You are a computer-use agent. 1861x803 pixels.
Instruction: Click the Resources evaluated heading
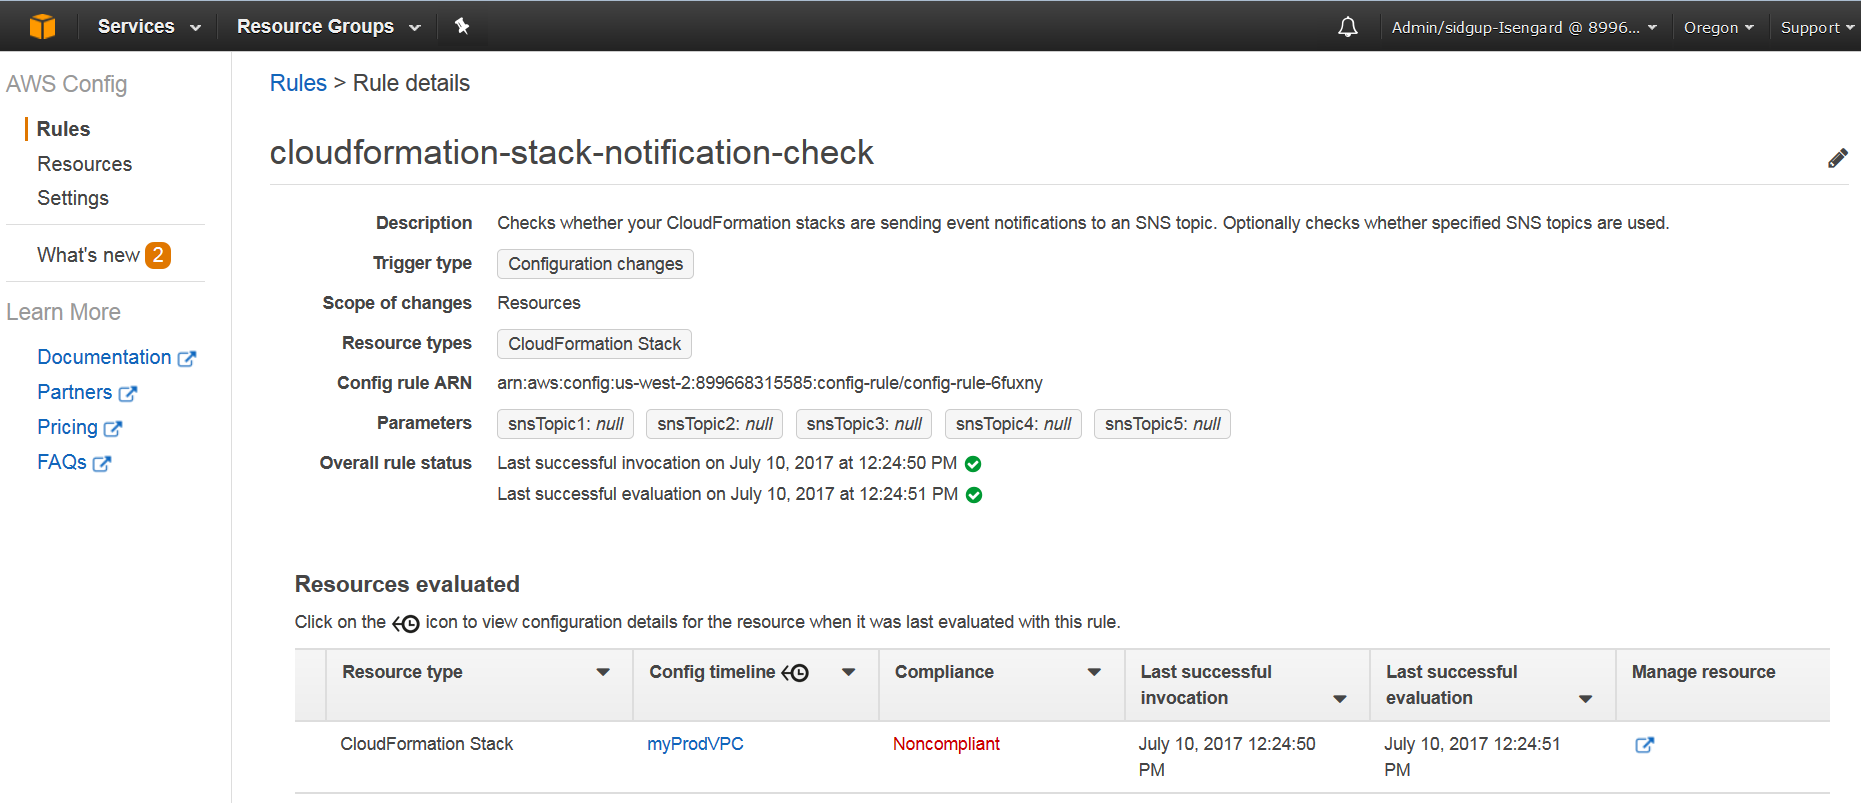coord(407,584)
